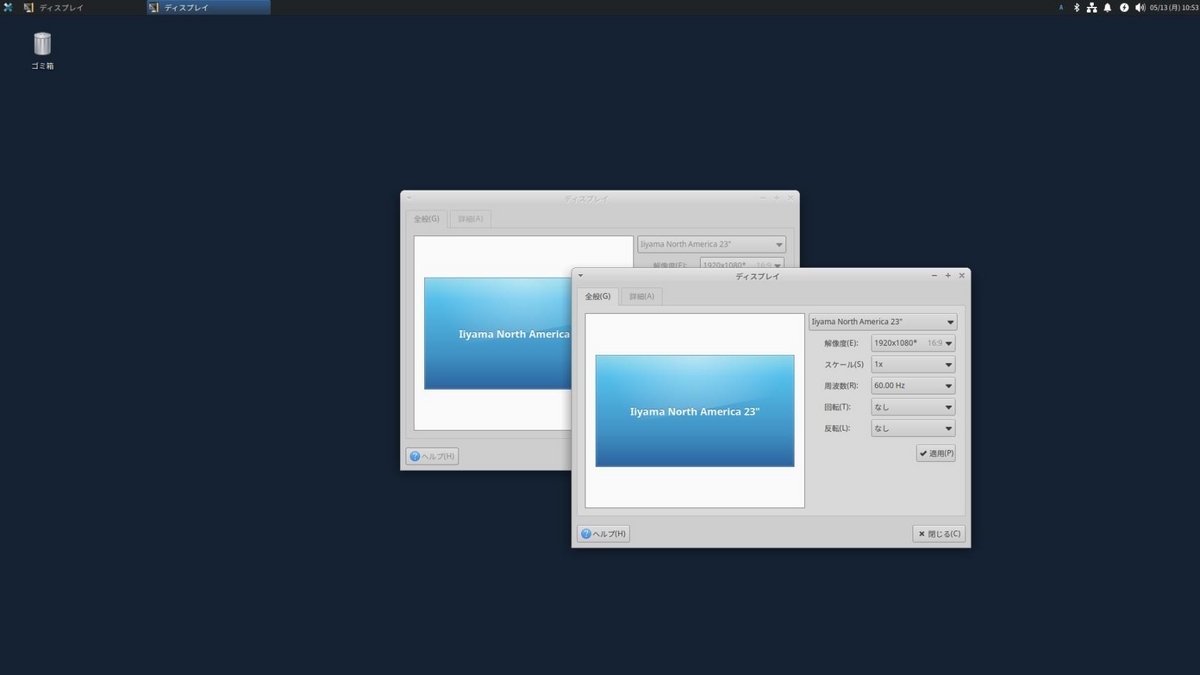Screen dimensions: 1200x675
Task: Select monitor preview rectangle in front window
Action: (x=695, y=411)
